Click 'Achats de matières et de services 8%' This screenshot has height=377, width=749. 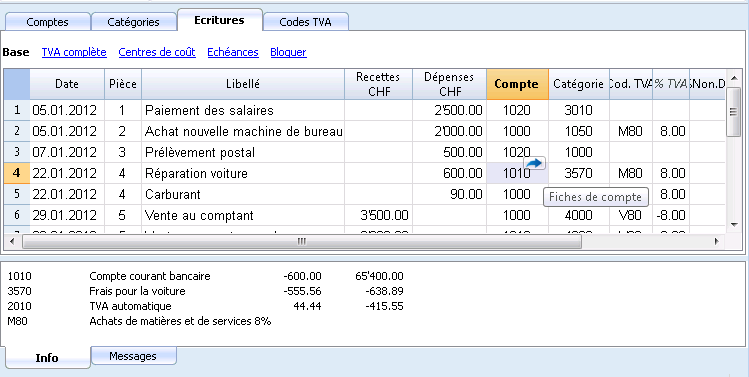[x=180, y=321]
